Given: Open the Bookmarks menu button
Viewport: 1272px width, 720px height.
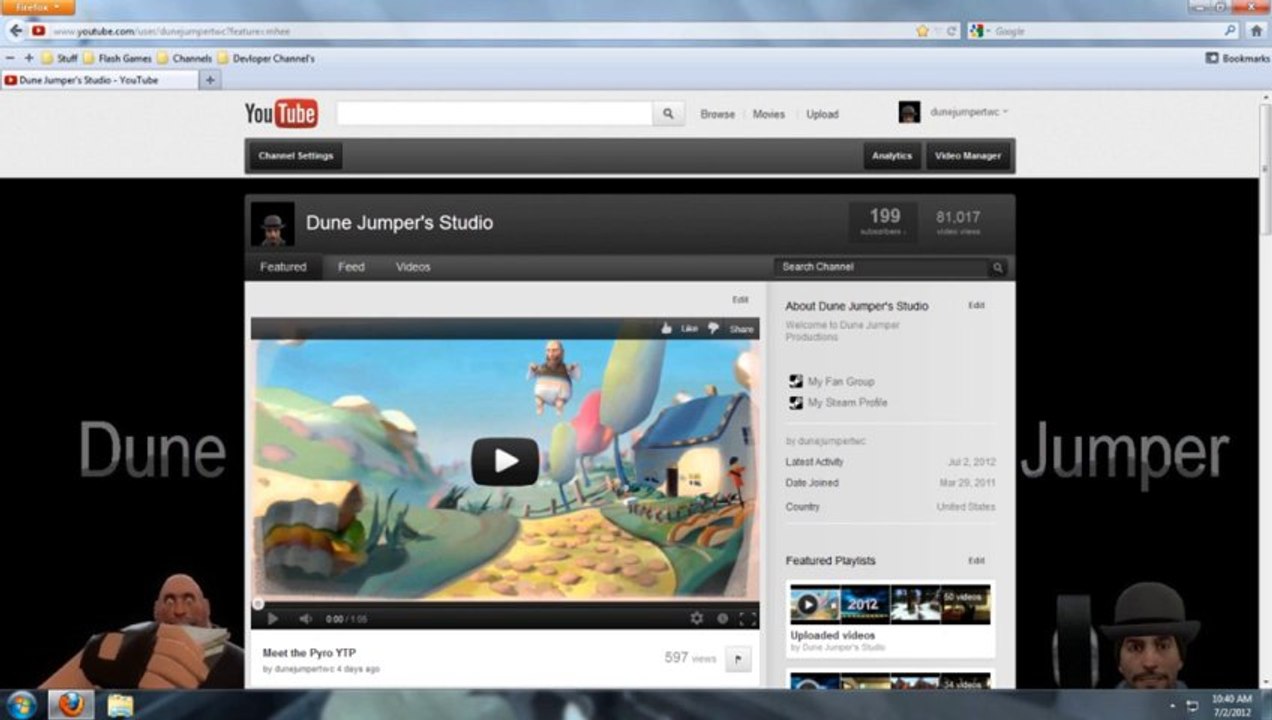Looking at the screenshot, I should [x=1238, y=58].
